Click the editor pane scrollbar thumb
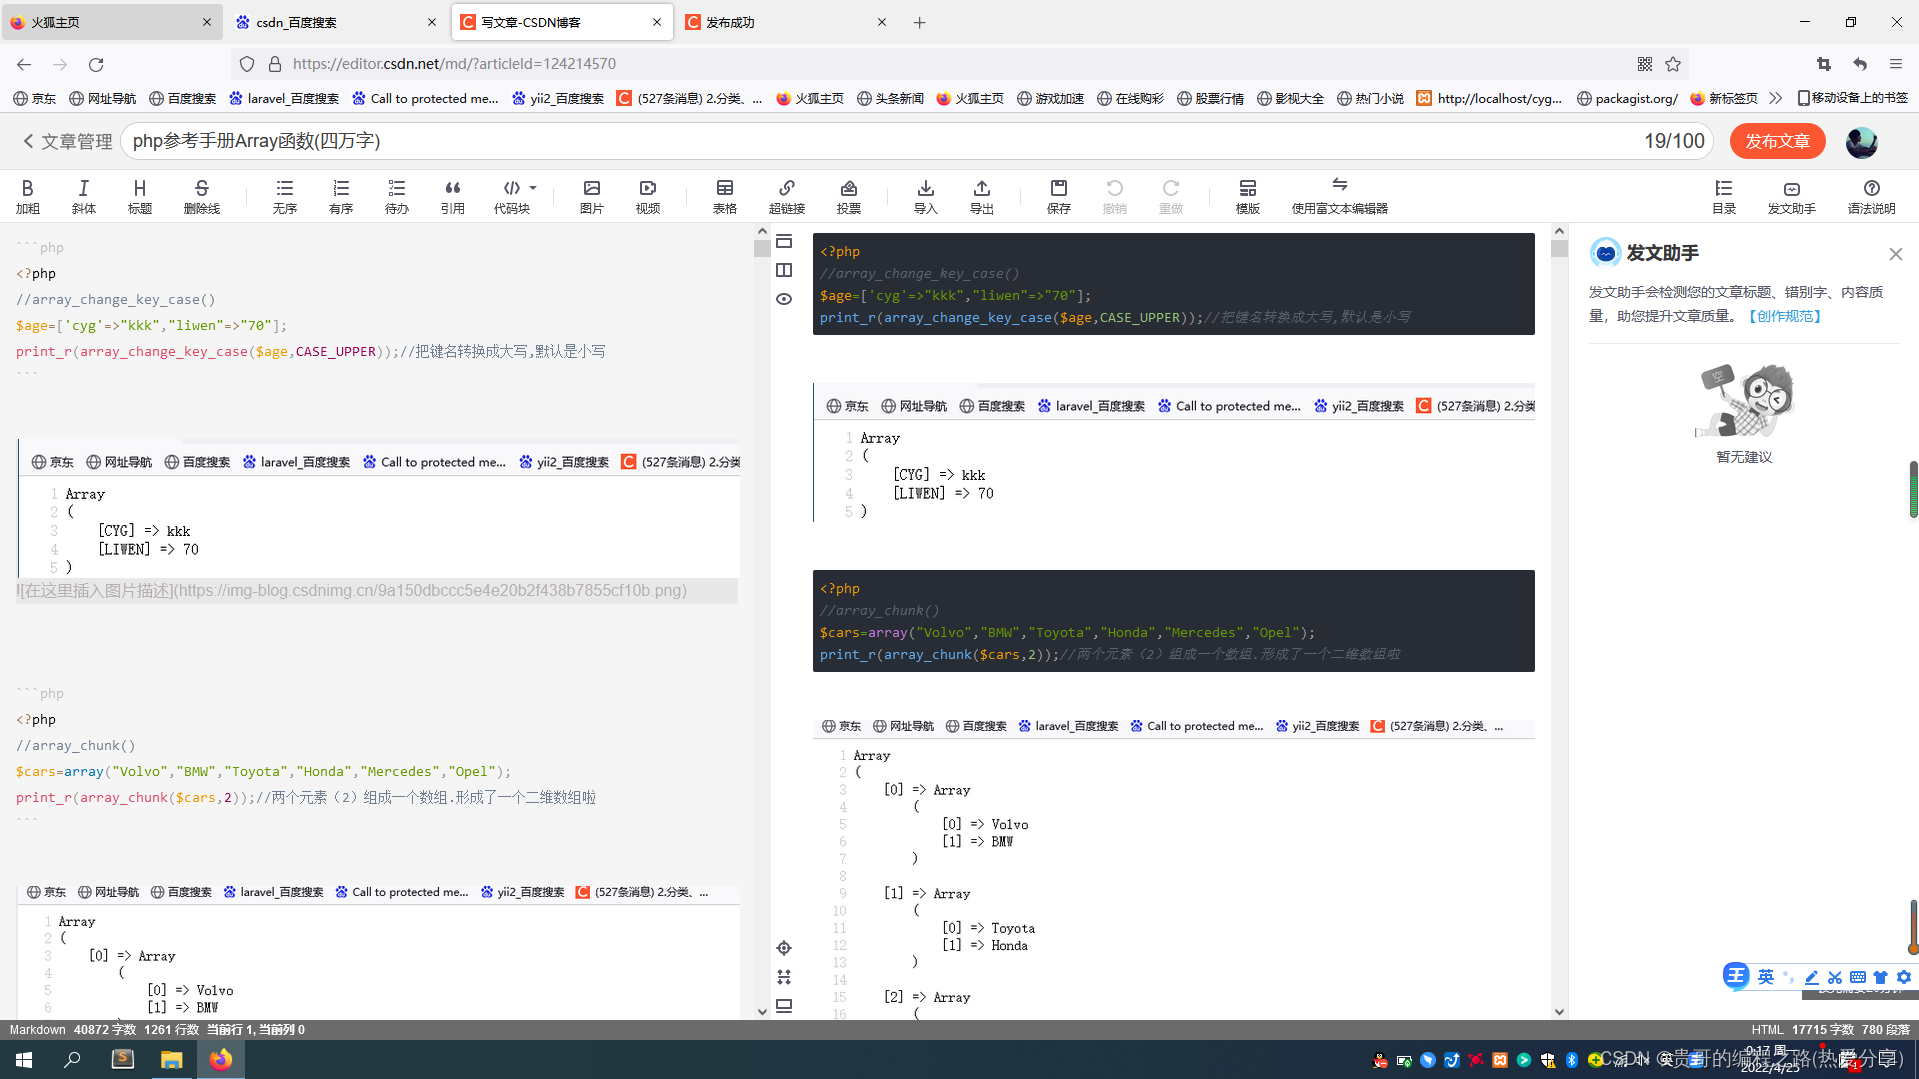The height and width of the screenshot is (1079, 1919). pos(761,247)
